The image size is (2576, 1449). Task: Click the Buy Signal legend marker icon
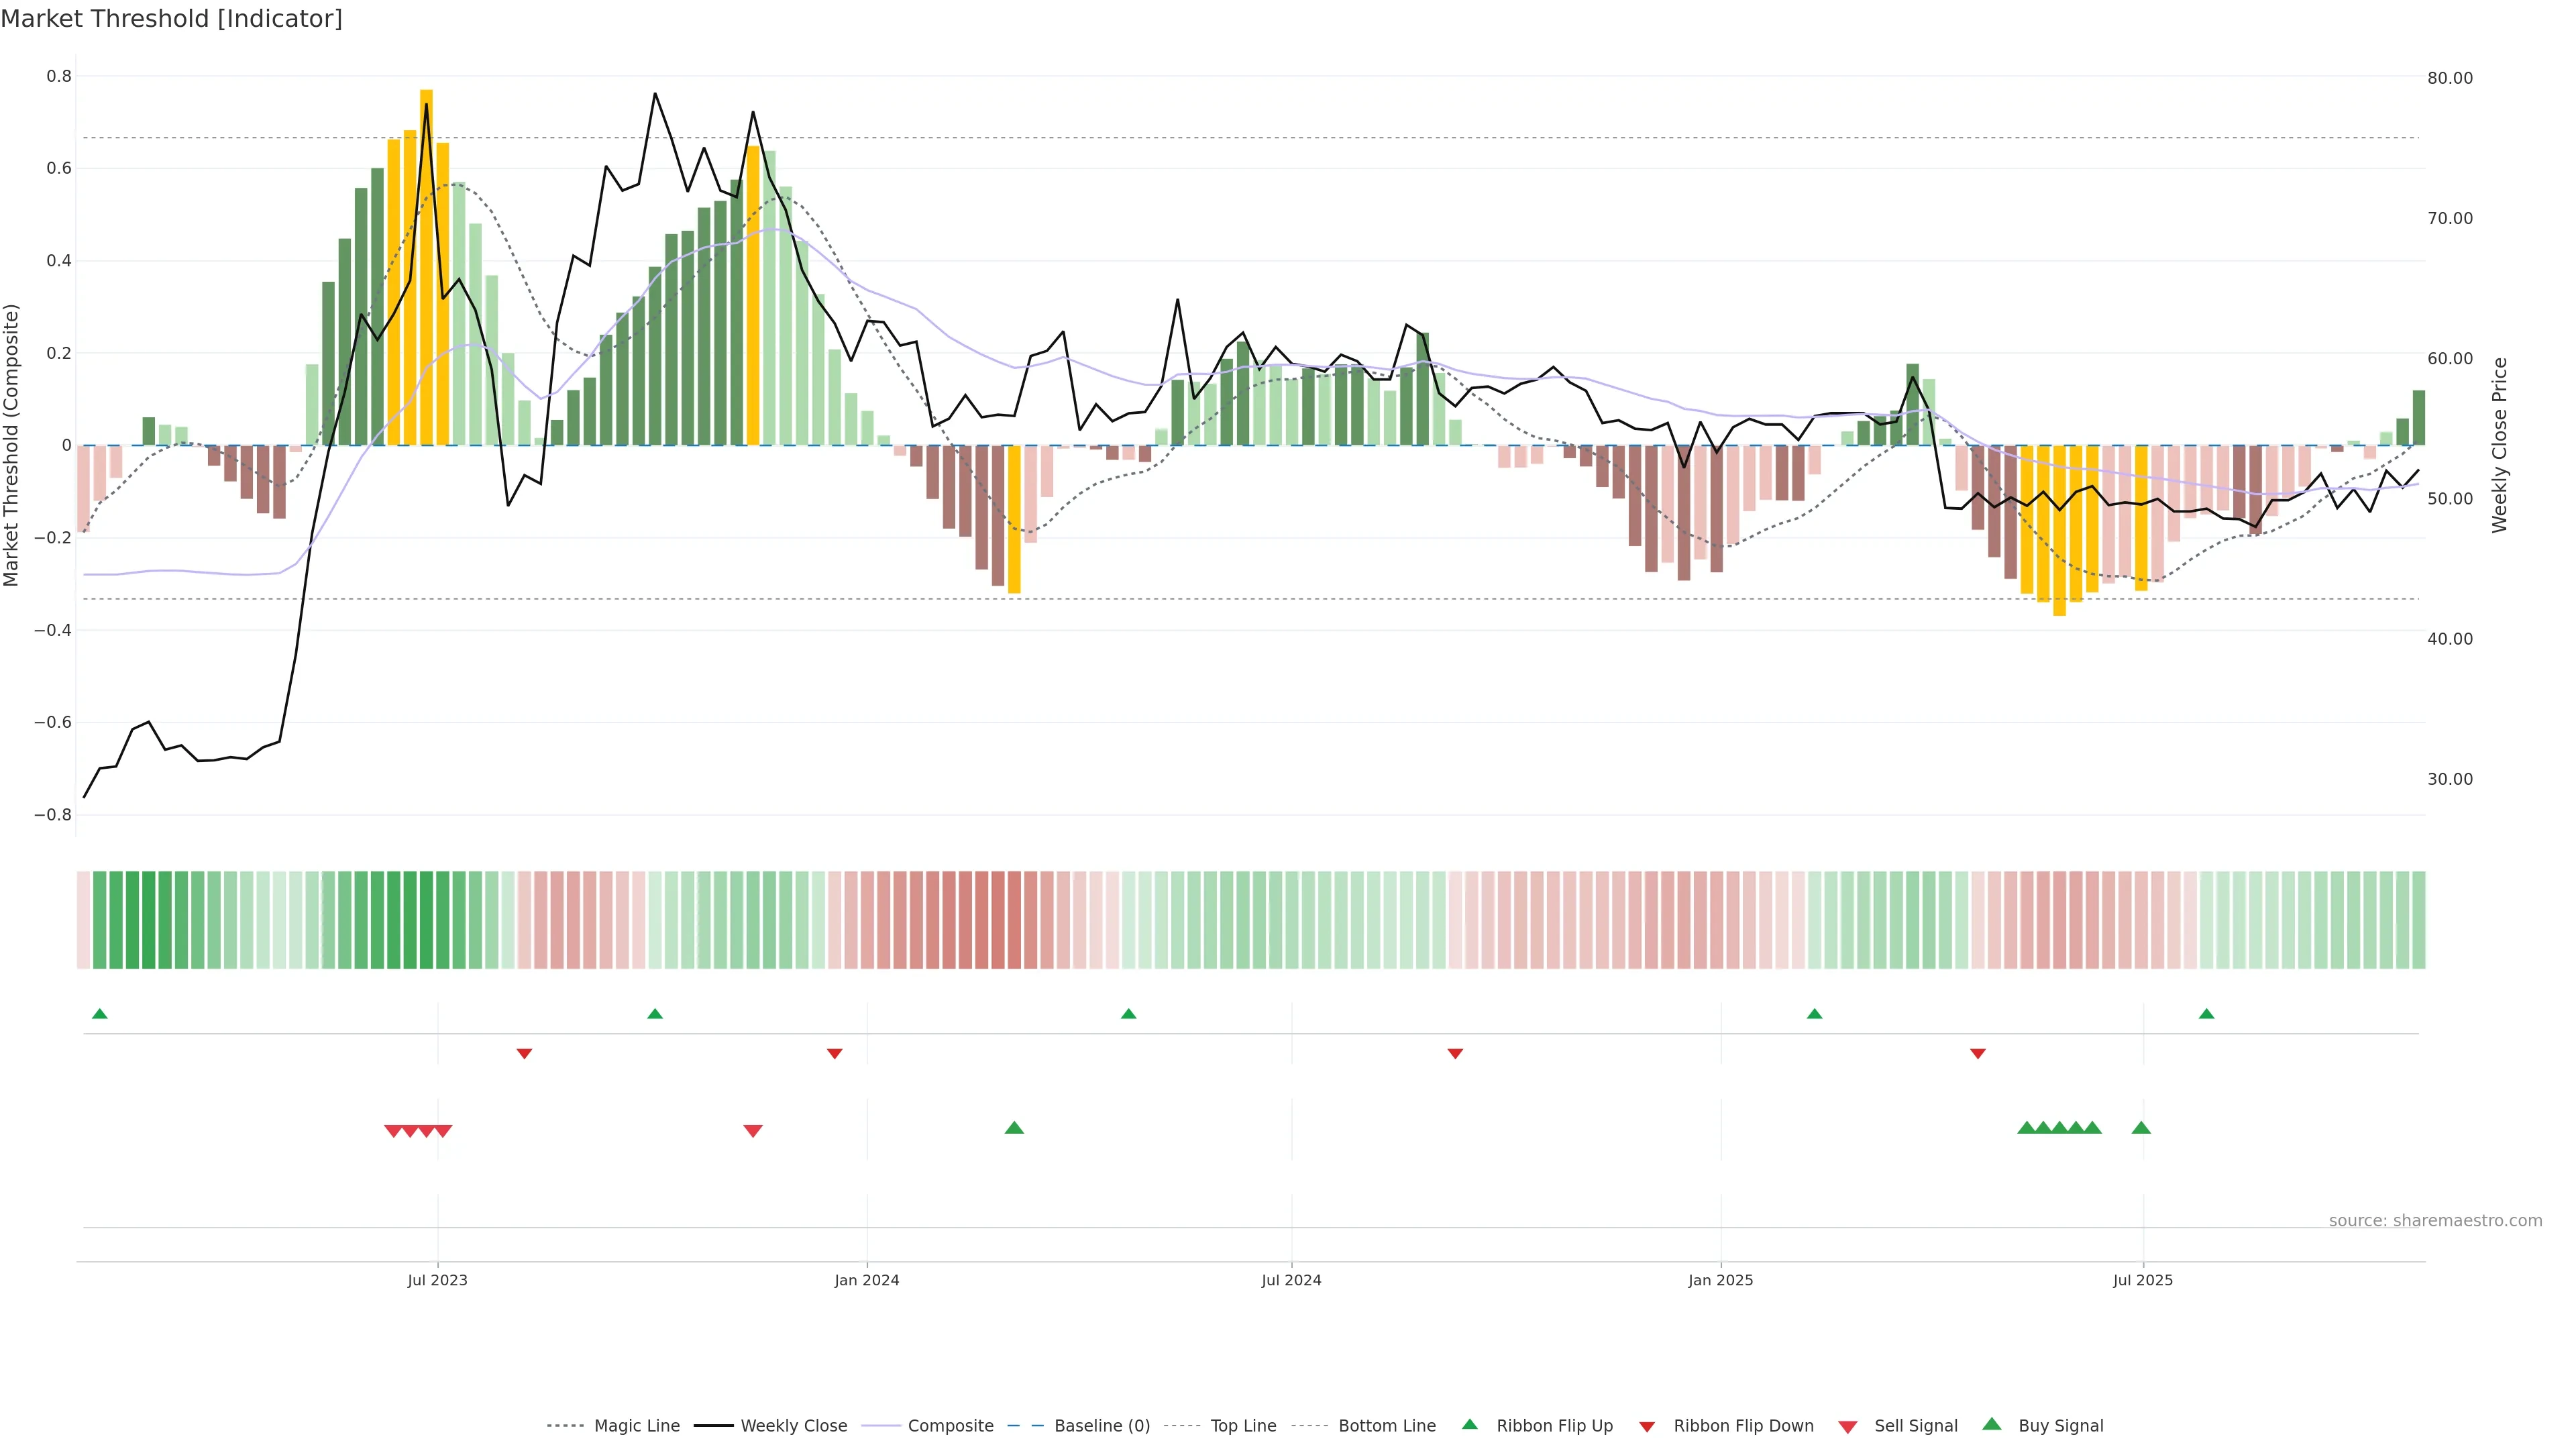1992,1424
